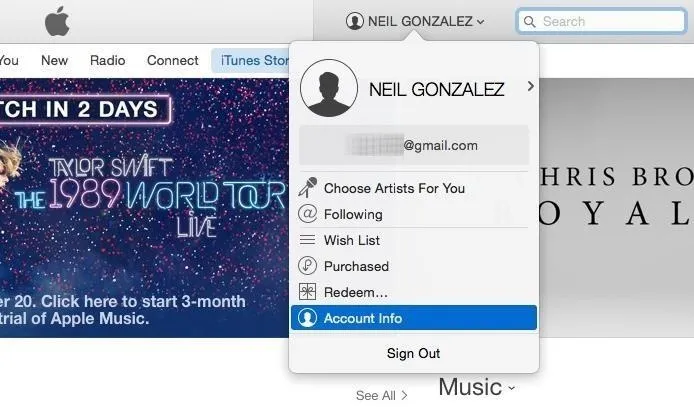This screenshot has width=694, height=407.
Task: Click the Redeem gift box icon
Action: (x=308, y=292)
